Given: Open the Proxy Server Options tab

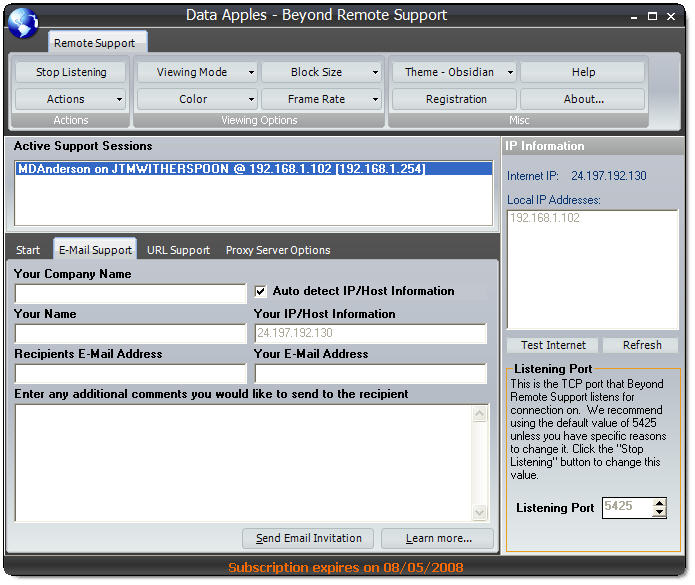Looking at the screenshot, I should [277, 250].
